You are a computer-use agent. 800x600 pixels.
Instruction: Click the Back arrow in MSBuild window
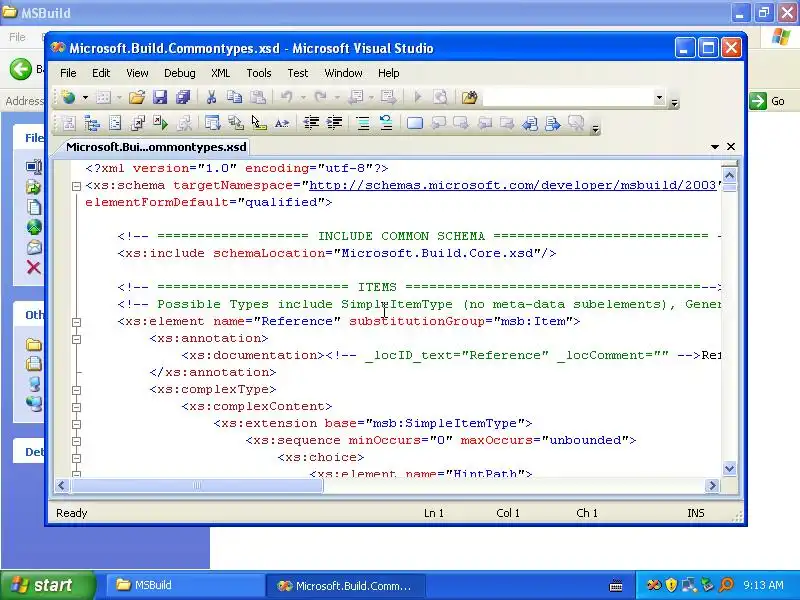click(x=20, y=69)
